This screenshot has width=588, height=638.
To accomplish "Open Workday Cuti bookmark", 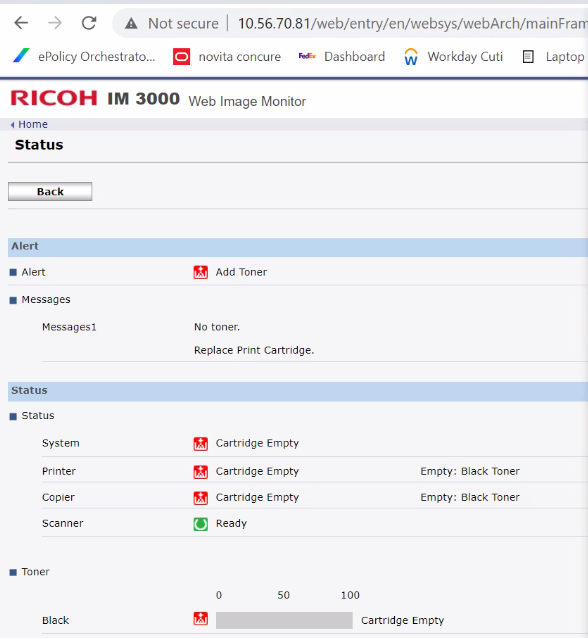I will coord(453,57).
